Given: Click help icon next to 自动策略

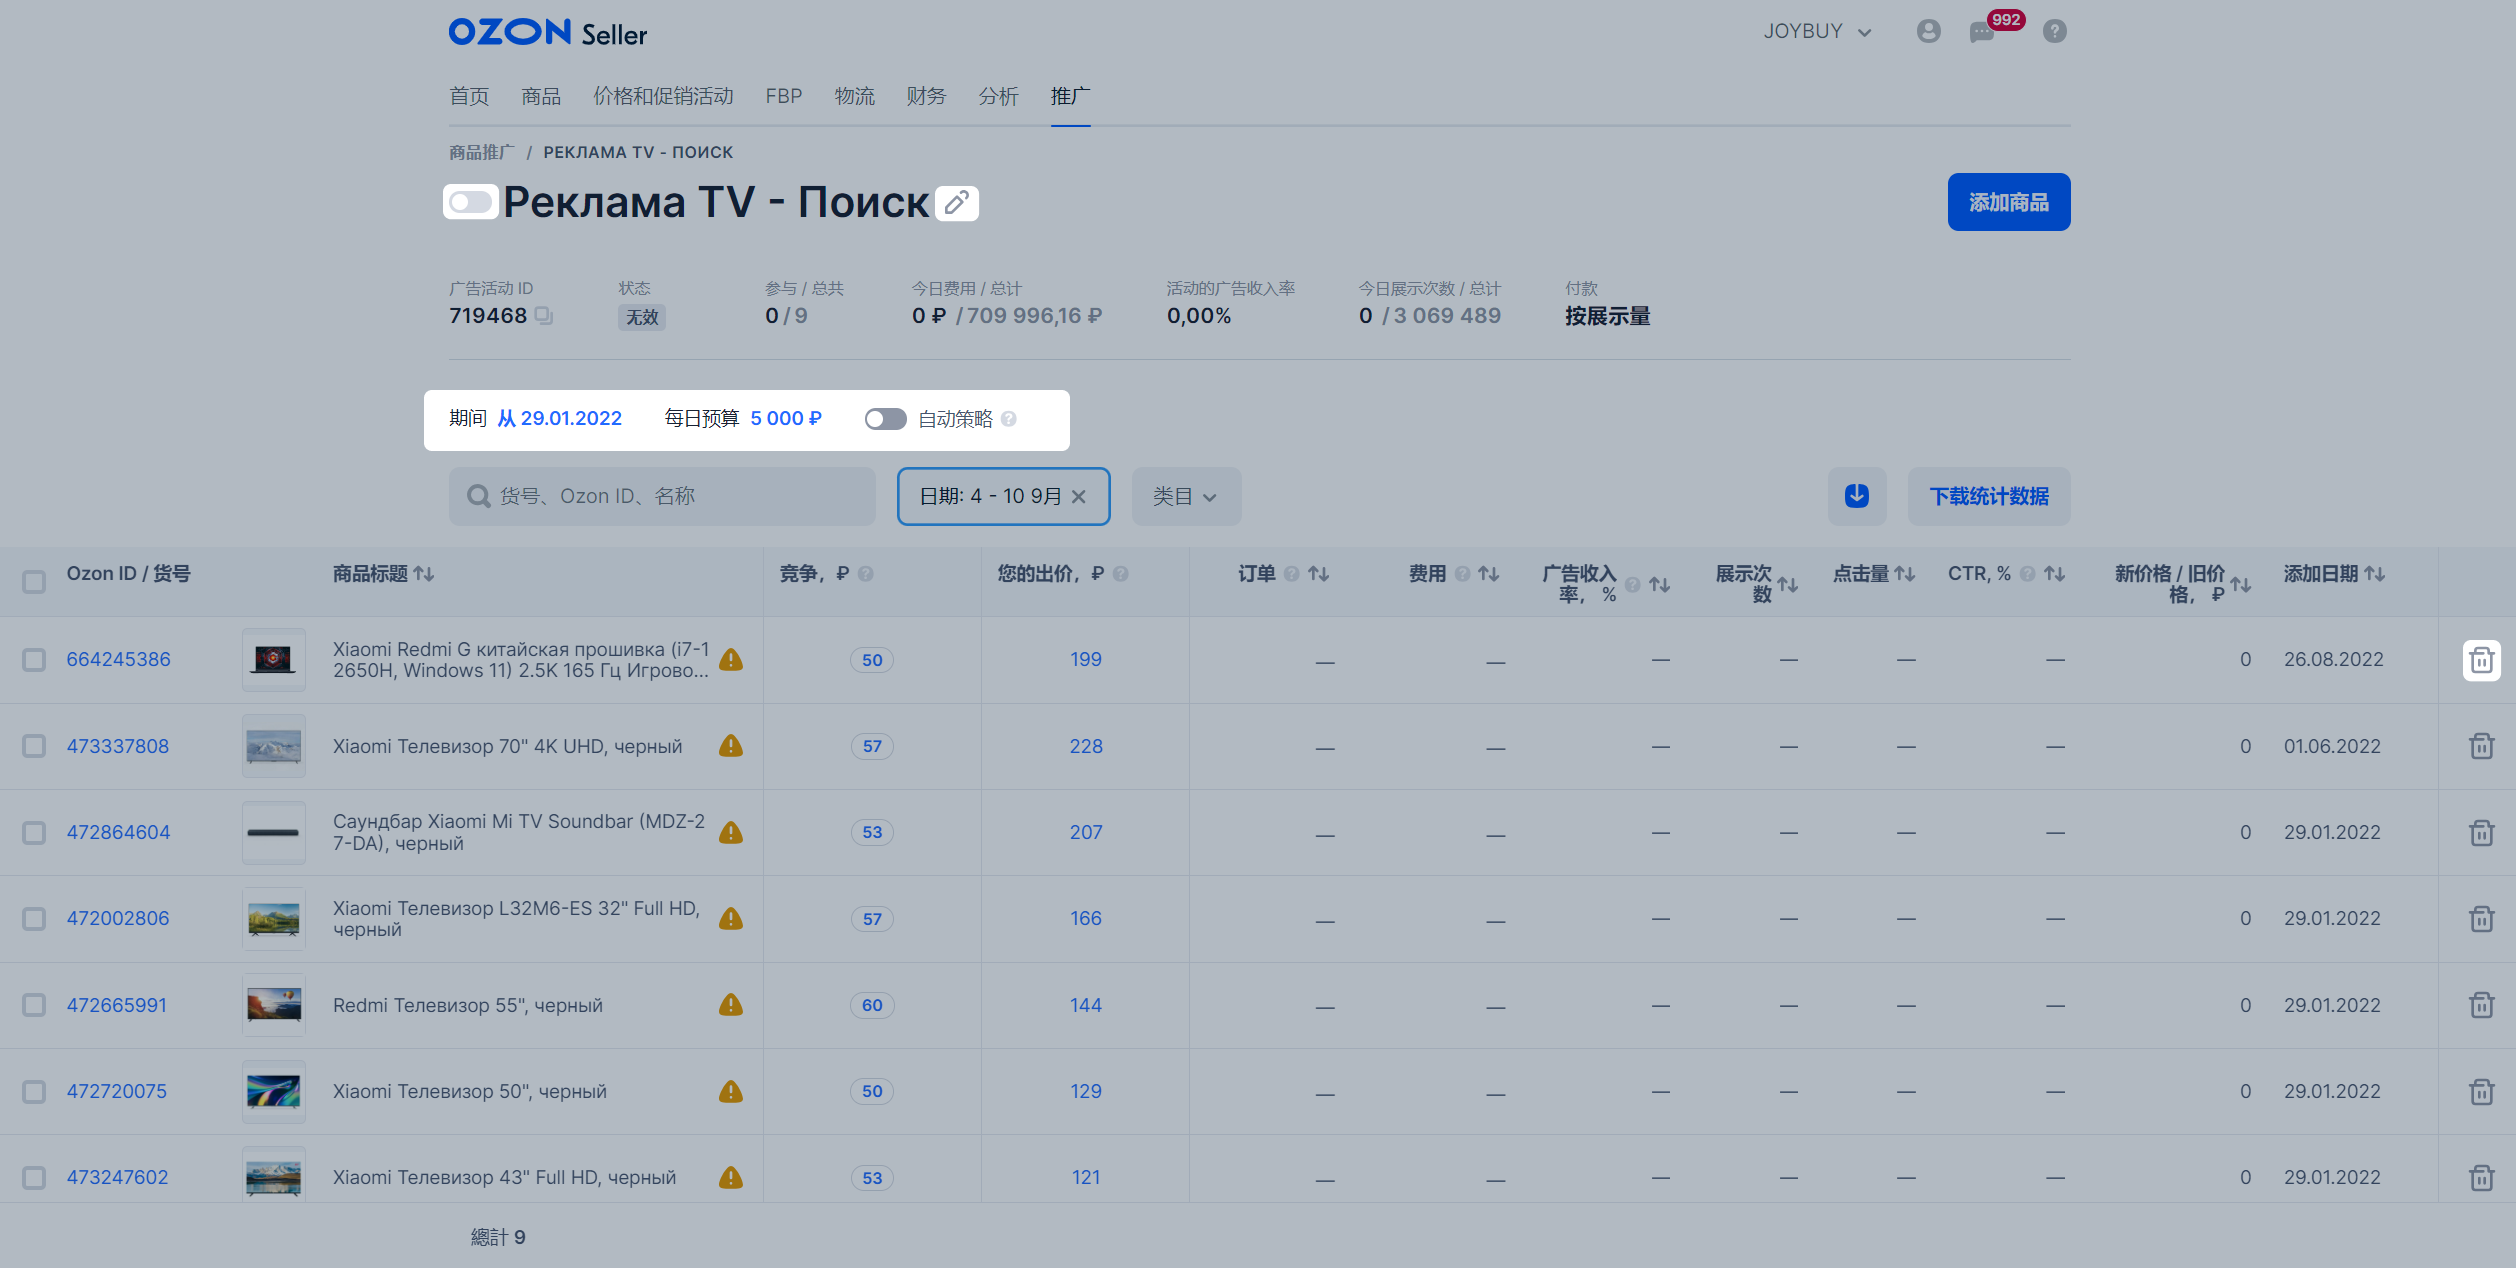Looking at the screenshot, I should 1009,419.
